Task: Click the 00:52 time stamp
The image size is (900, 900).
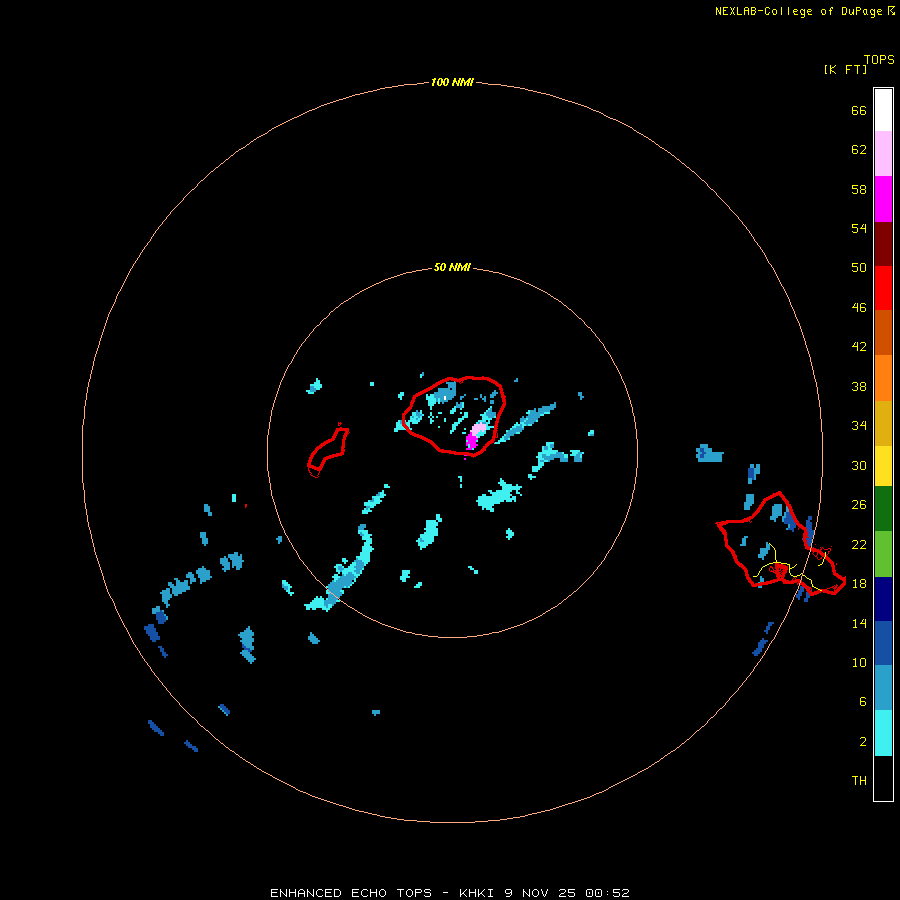Action: coord(607,893)
